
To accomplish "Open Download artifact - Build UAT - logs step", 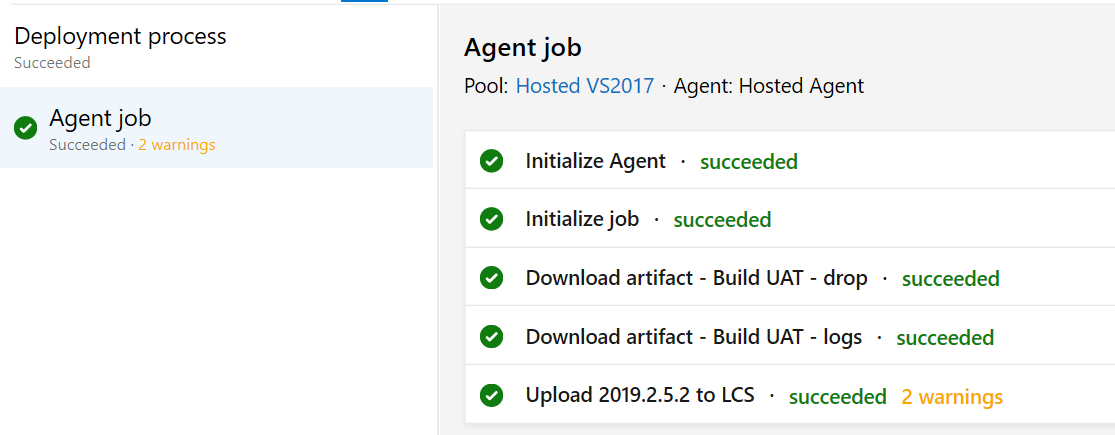I will pyautogui.click(x=789, y=336).
